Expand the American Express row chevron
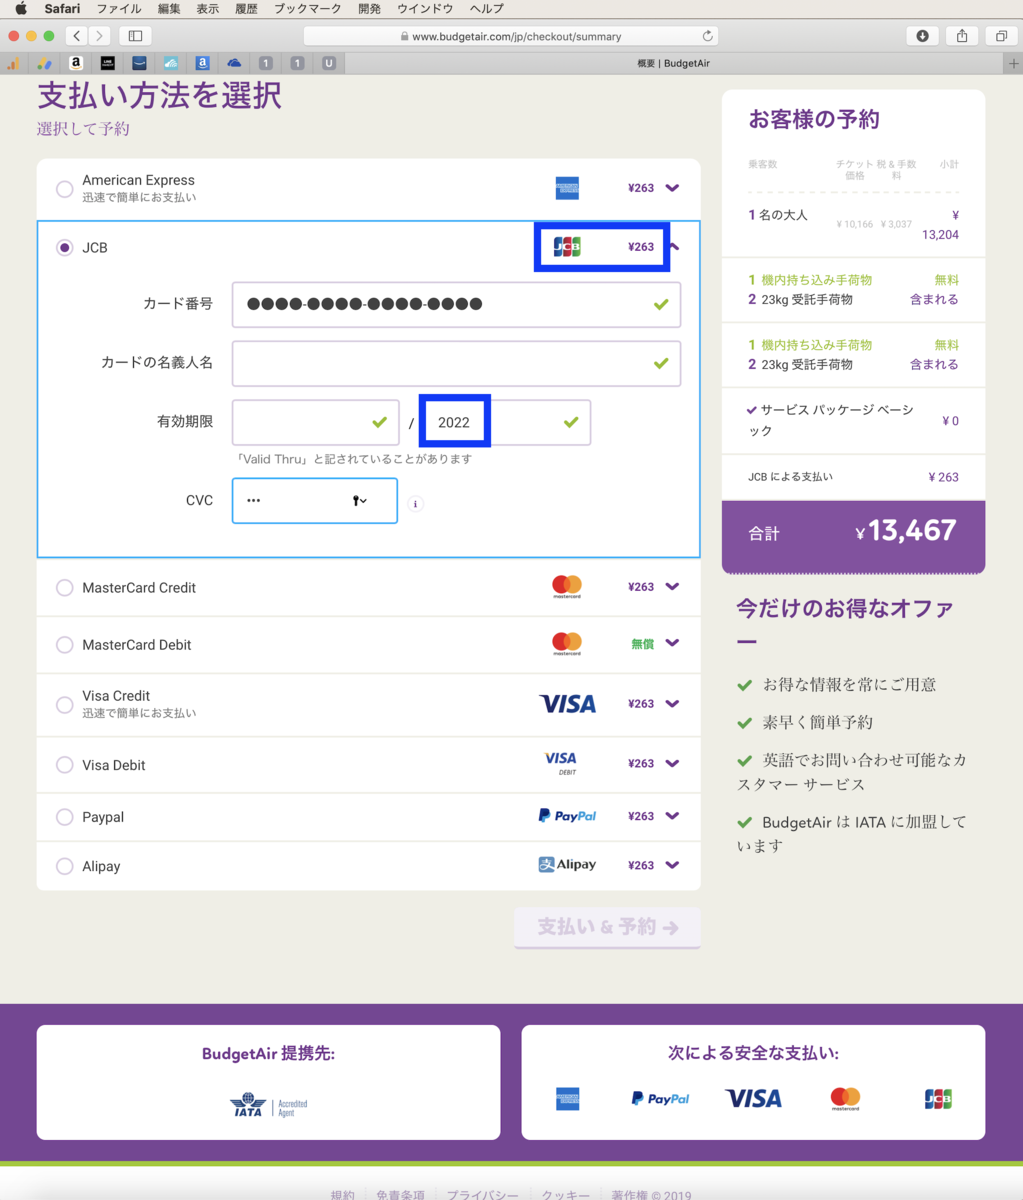Image resolution: width=1023 pixels, height=1200 pixels. coord(672,188)
